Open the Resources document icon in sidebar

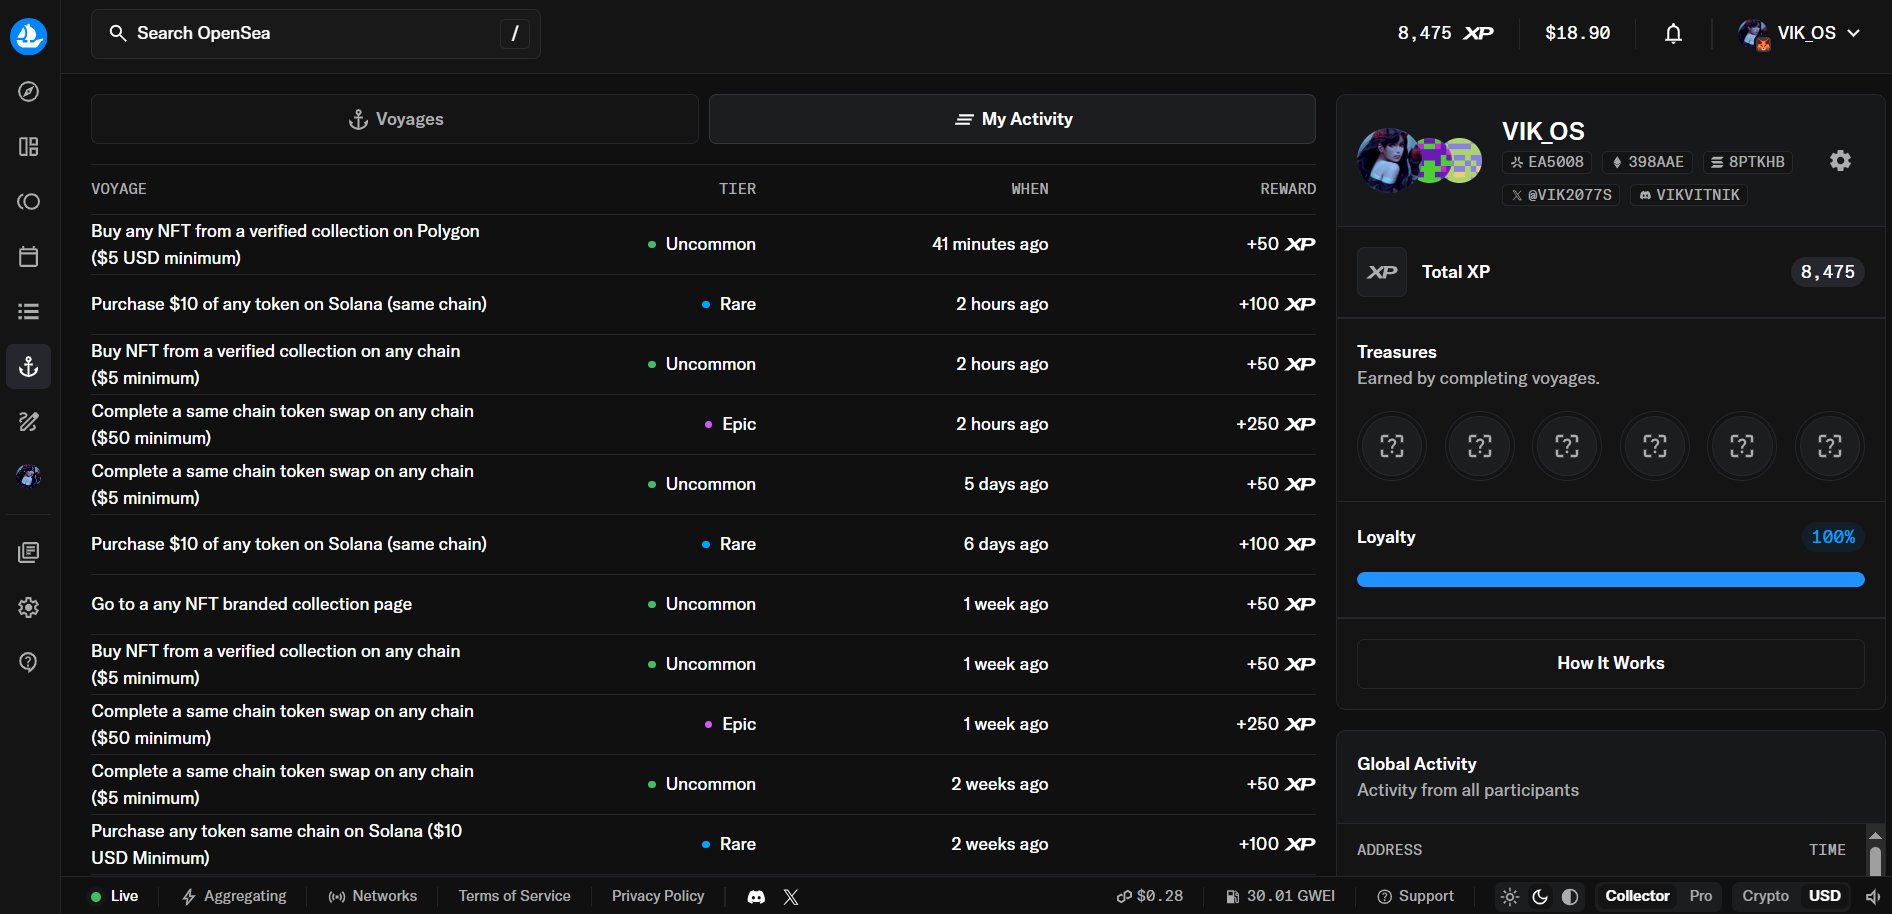29,553
